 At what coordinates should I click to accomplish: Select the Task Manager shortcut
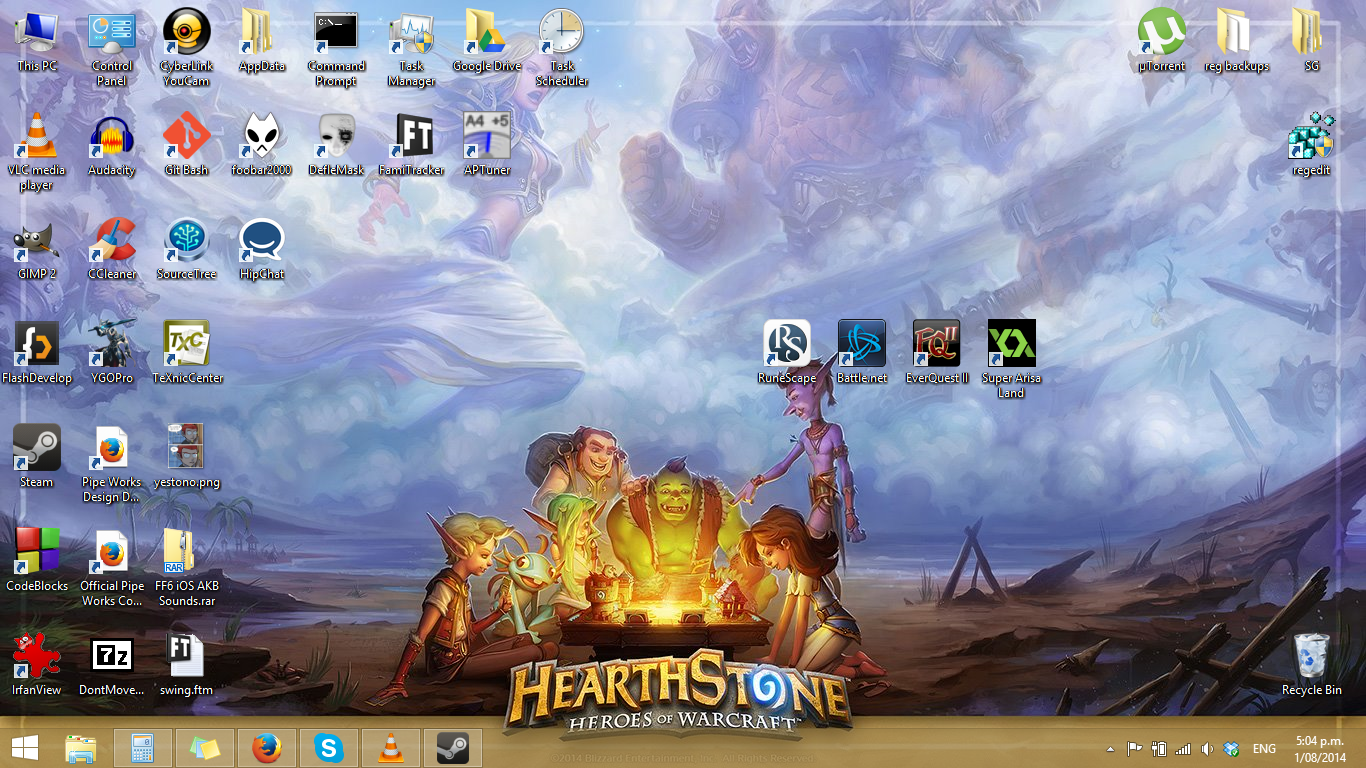pos(411,48)
